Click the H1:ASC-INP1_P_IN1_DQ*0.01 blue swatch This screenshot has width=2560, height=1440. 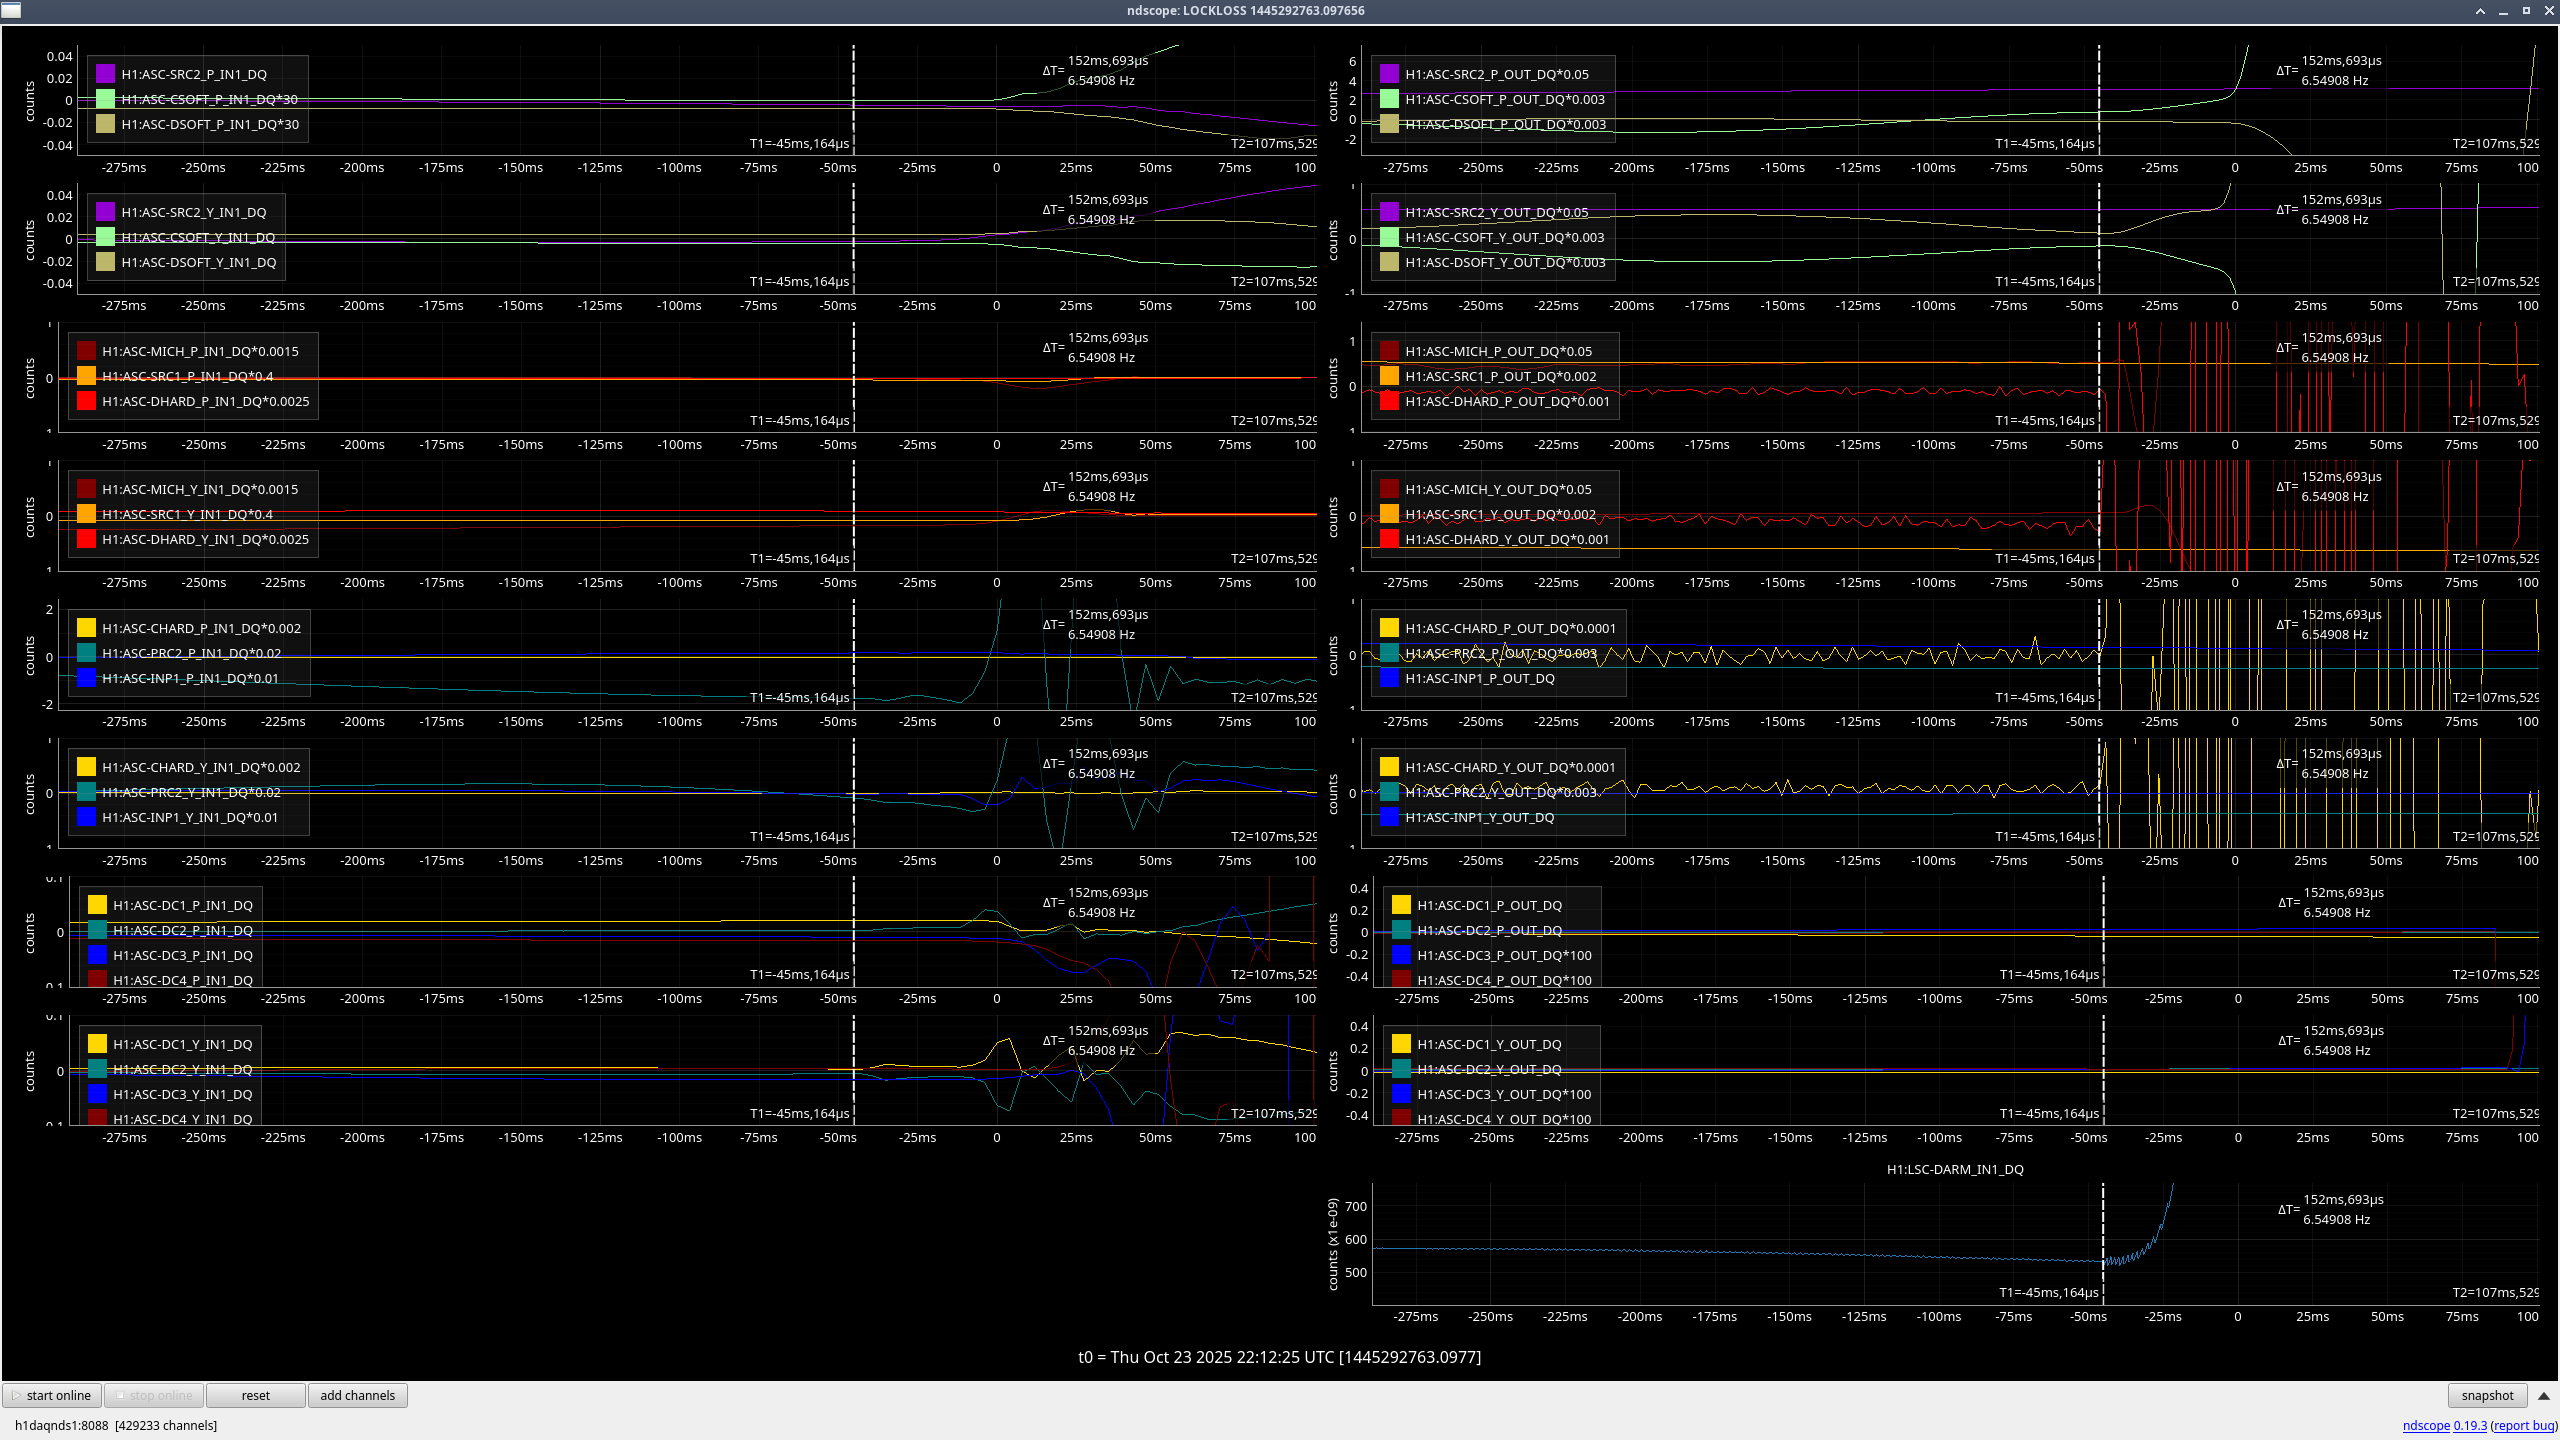[x=86, y=678]
